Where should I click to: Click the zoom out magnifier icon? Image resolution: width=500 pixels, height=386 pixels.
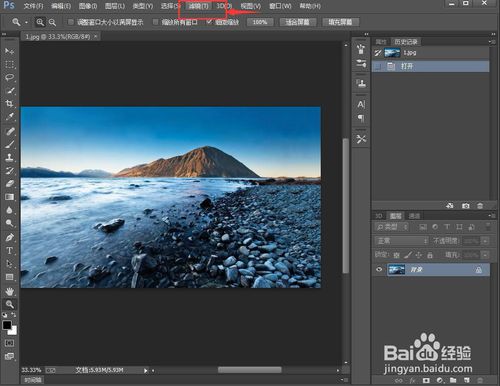coord(52,22)
